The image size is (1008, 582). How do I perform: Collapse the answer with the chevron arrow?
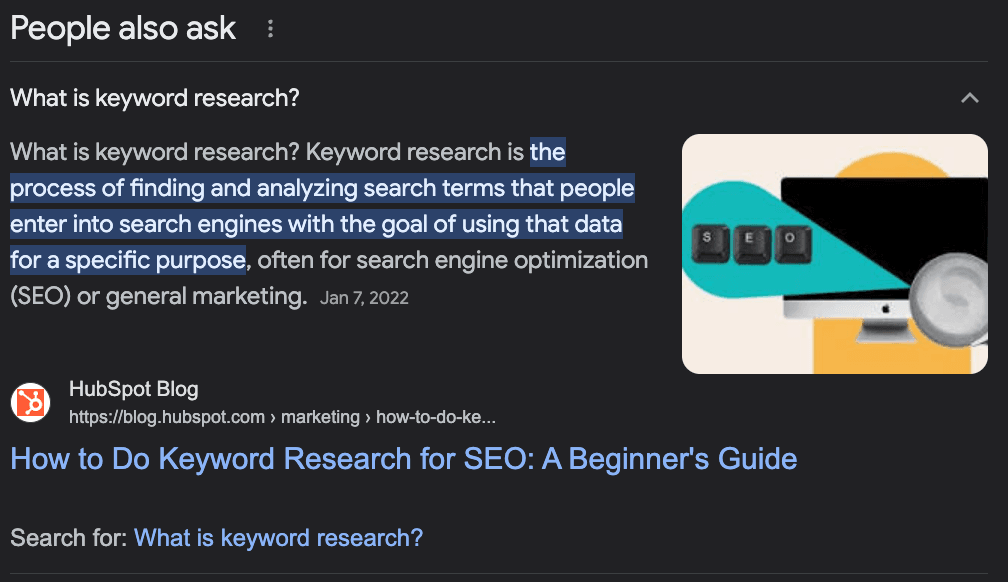969,98
